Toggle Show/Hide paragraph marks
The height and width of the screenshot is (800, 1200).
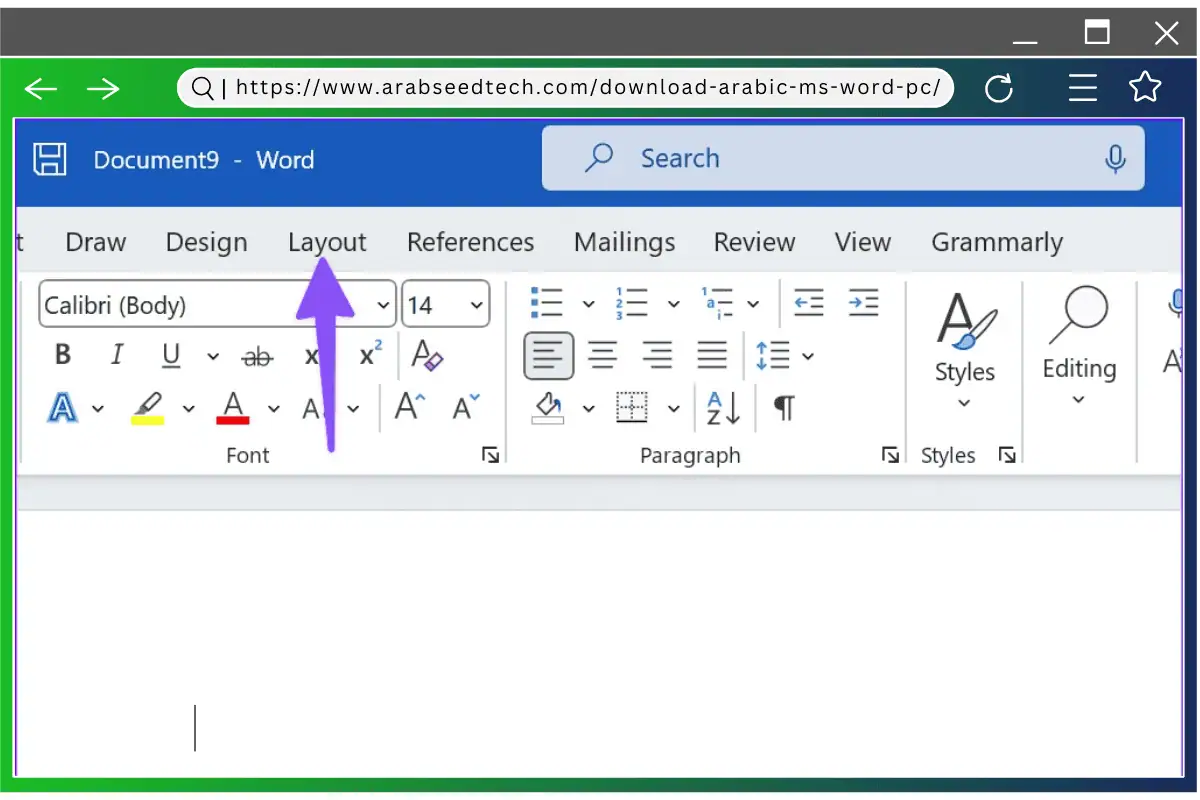[785, 408]
